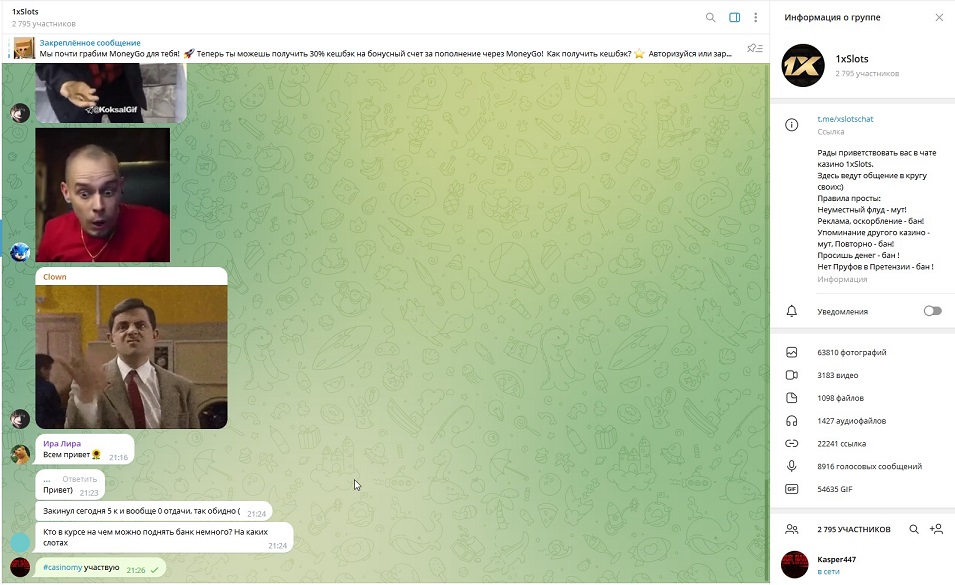Toggle the Уведомления notifications switch
955x585 pixels.
[x=932, y=311]
